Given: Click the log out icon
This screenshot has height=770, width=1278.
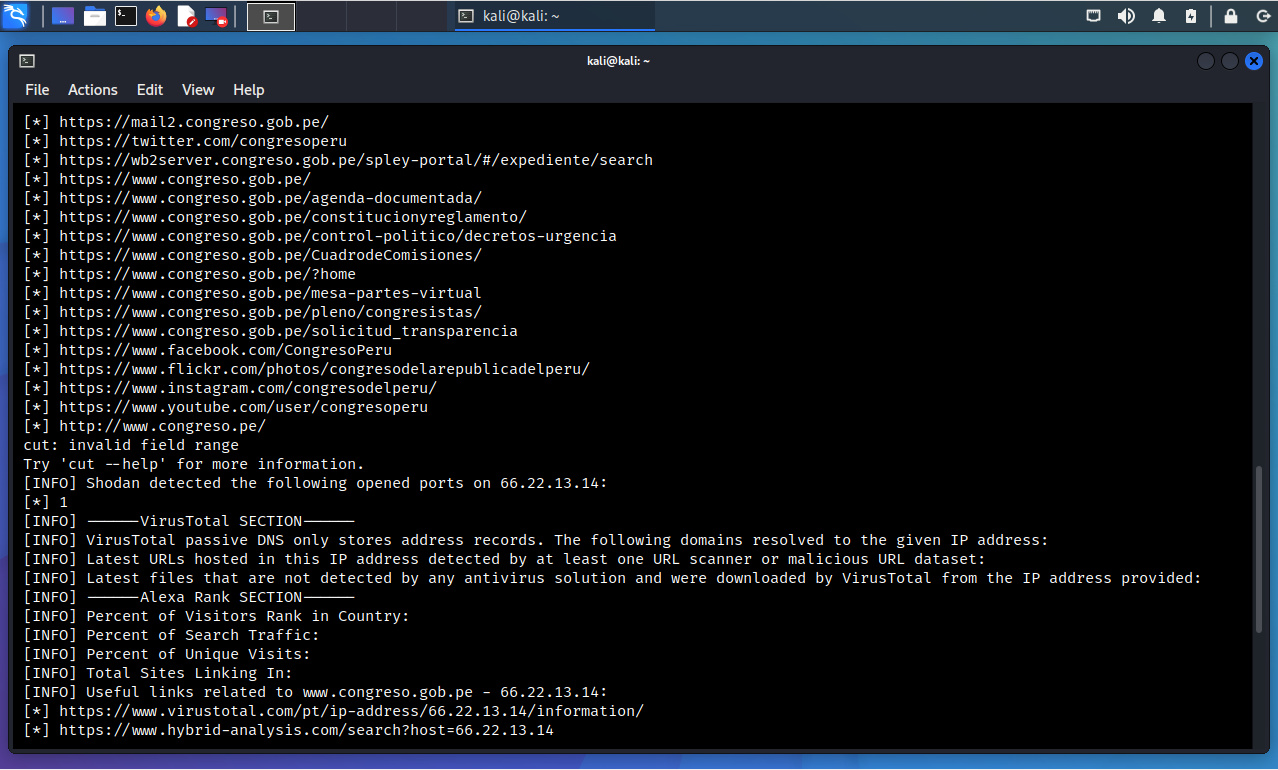Looking at the screenshot, I should click(x=1258, y=16).
